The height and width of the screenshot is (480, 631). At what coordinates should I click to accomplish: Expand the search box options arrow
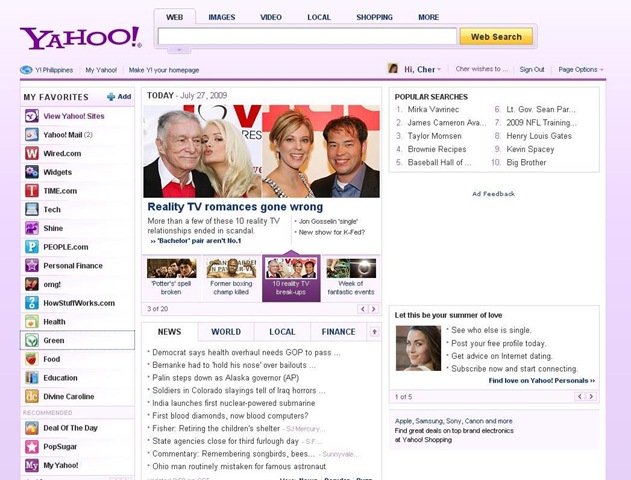(179, 50)
